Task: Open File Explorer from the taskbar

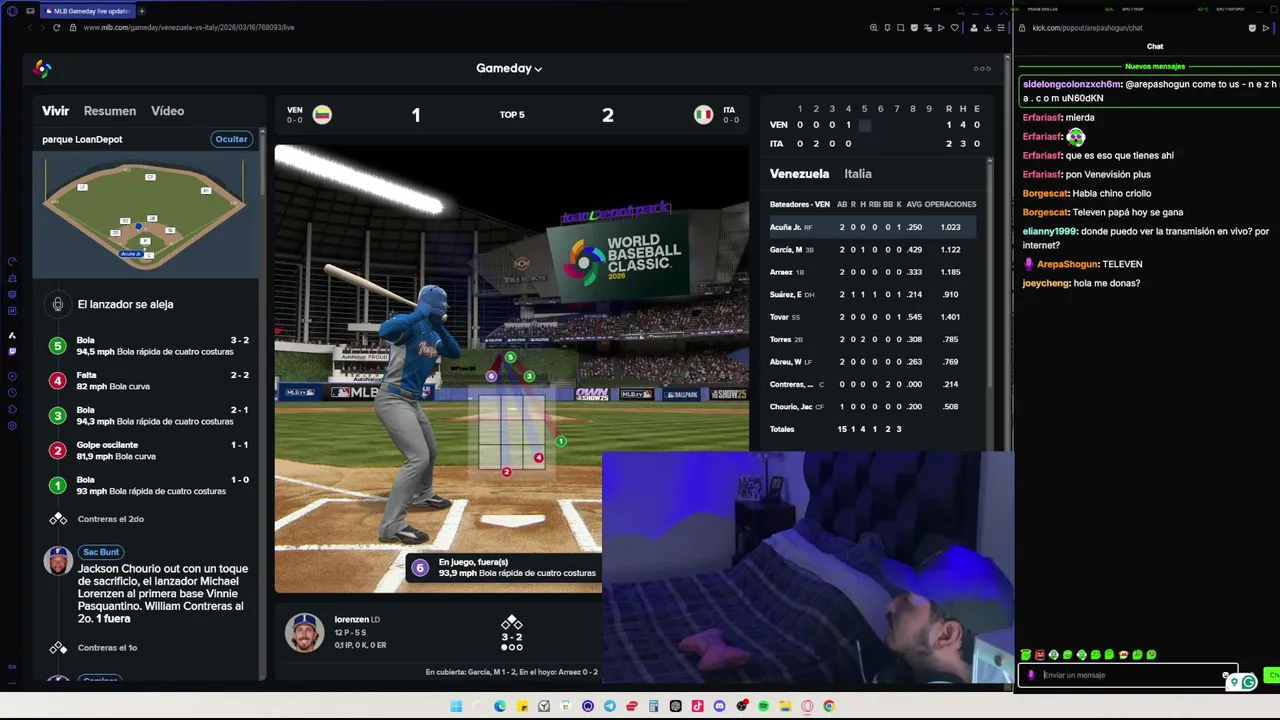Action: tap(785, 706)
